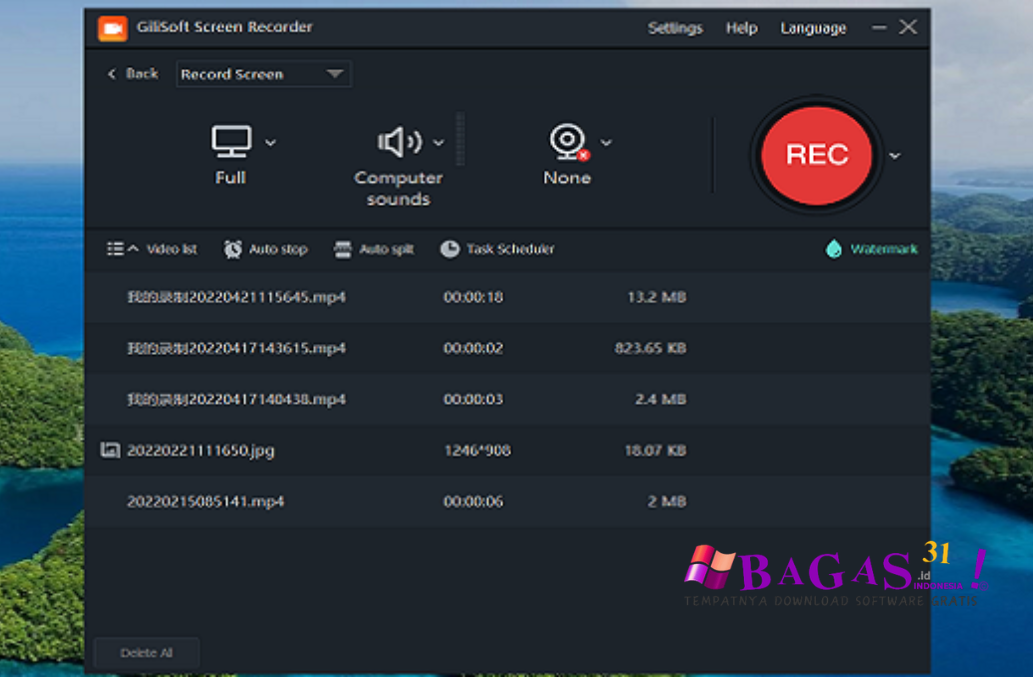Open the Language menu

(813, 28)
